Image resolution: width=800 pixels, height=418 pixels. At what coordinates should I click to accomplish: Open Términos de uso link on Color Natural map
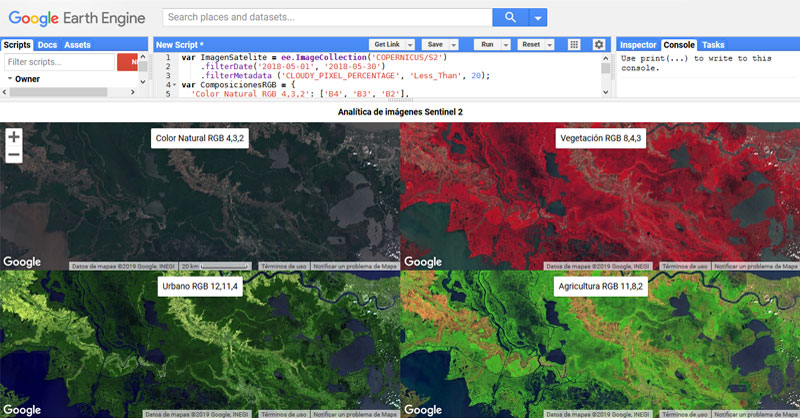tap(284, 266)
